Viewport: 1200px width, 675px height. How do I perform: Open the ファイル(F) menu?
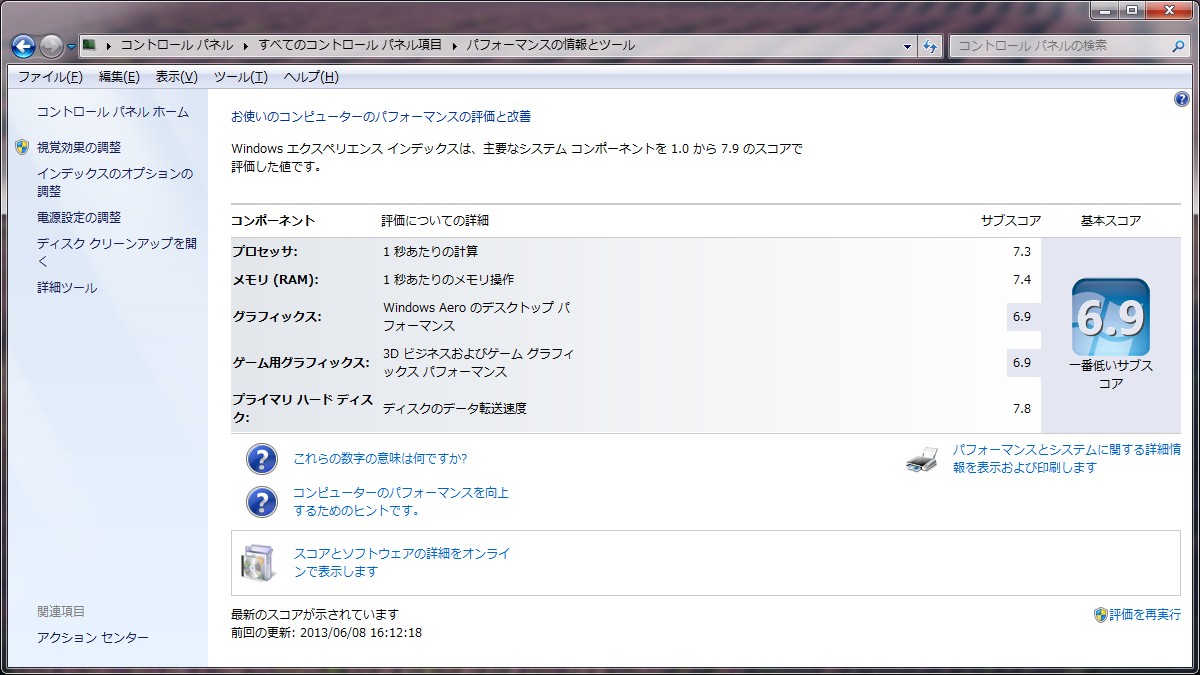(50, 77)
